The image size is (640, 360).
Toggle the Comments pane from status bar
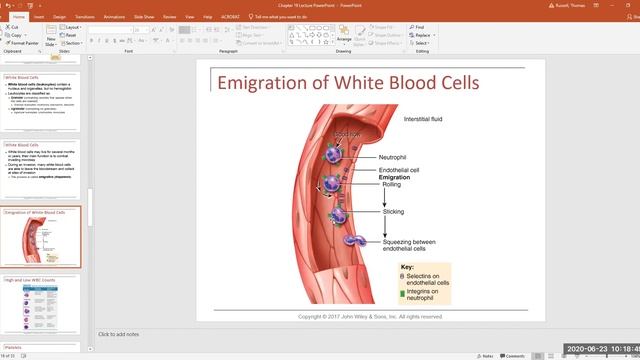pos(512,356)
